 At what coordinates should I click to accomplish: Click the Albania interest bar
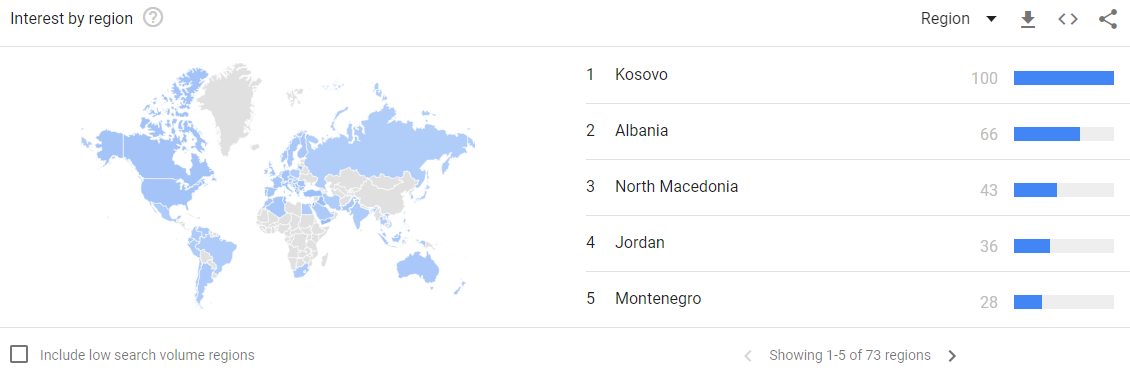[x=1064, y=133]
